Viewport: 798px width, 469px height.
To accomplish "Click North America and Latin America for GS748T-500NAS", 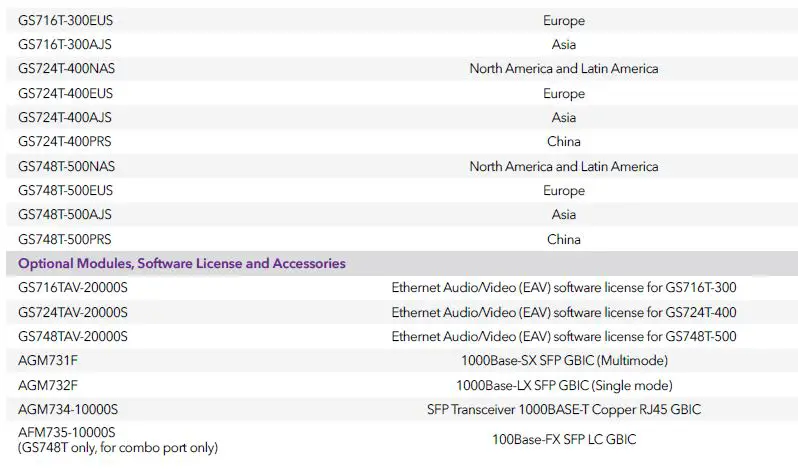I will point(563,166).
